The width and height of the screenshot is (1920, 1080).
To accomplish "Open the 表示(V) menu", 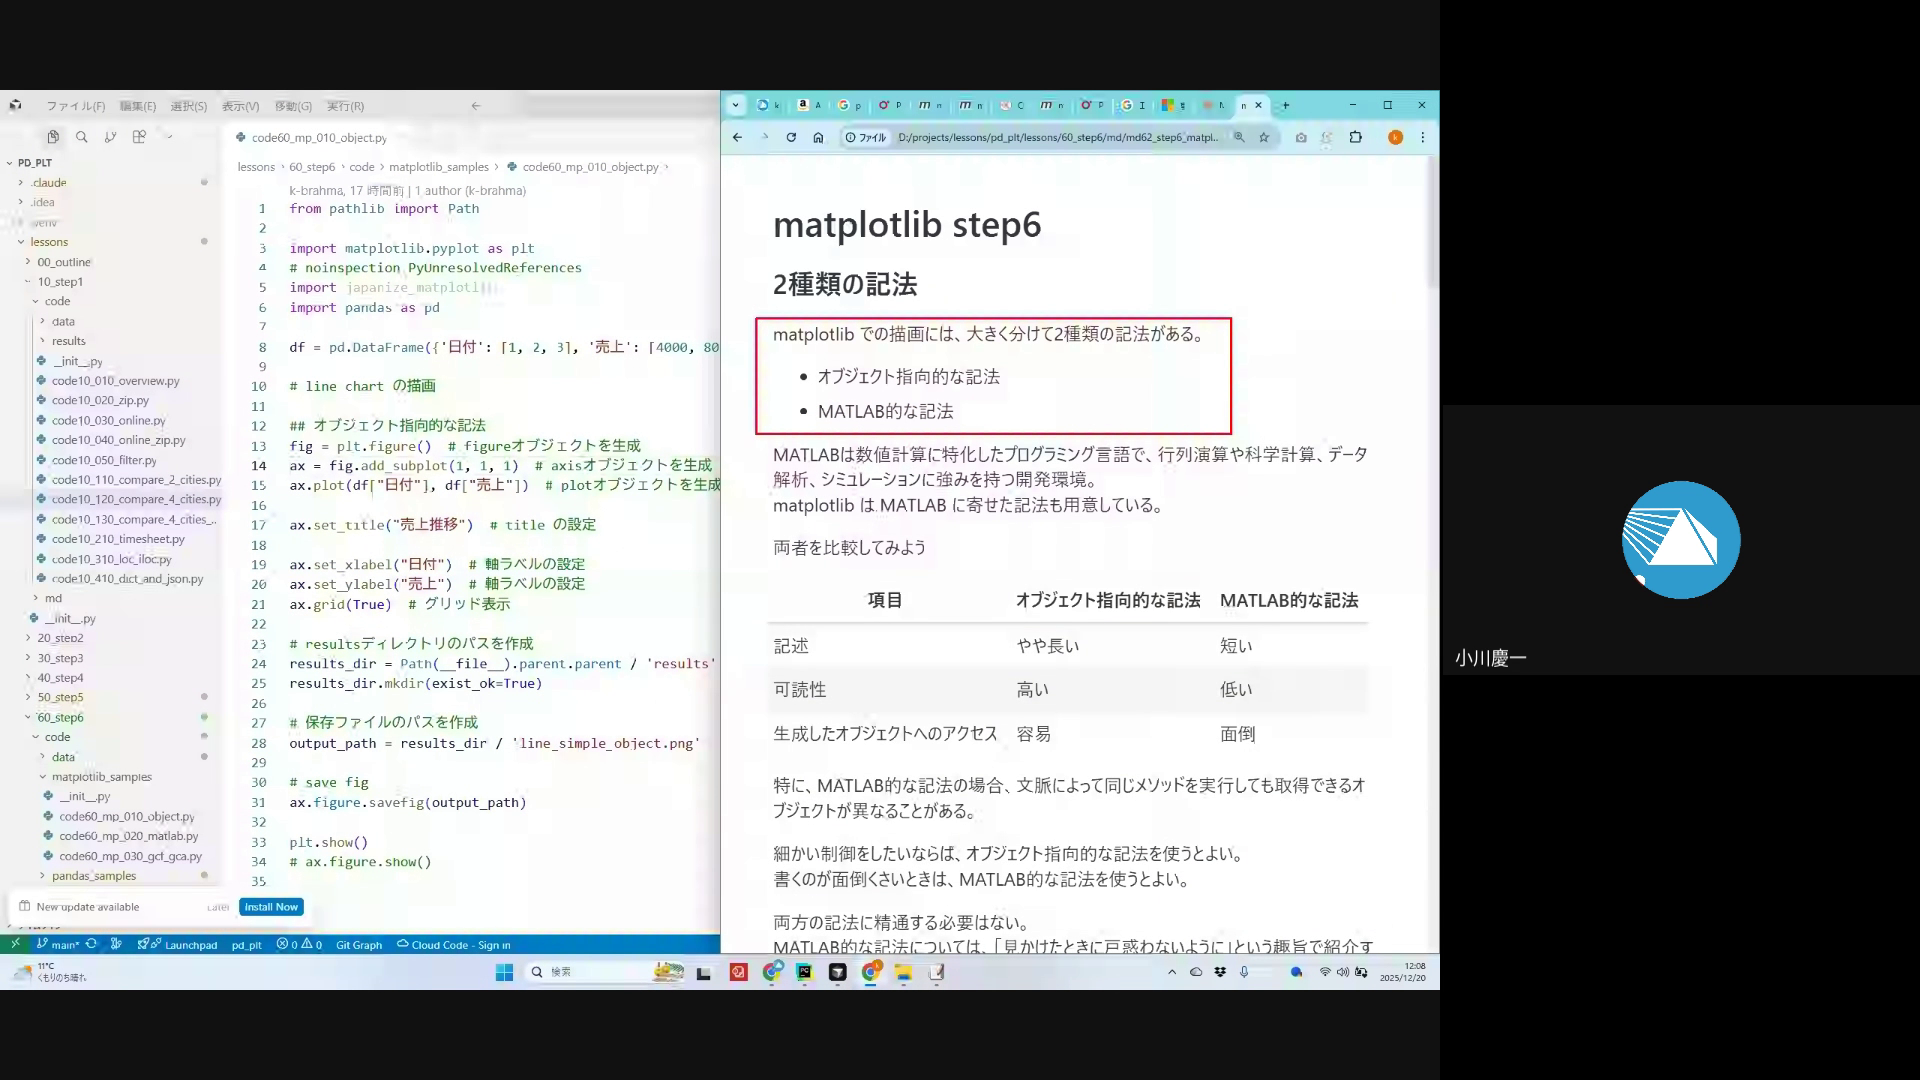I will 240,106.
